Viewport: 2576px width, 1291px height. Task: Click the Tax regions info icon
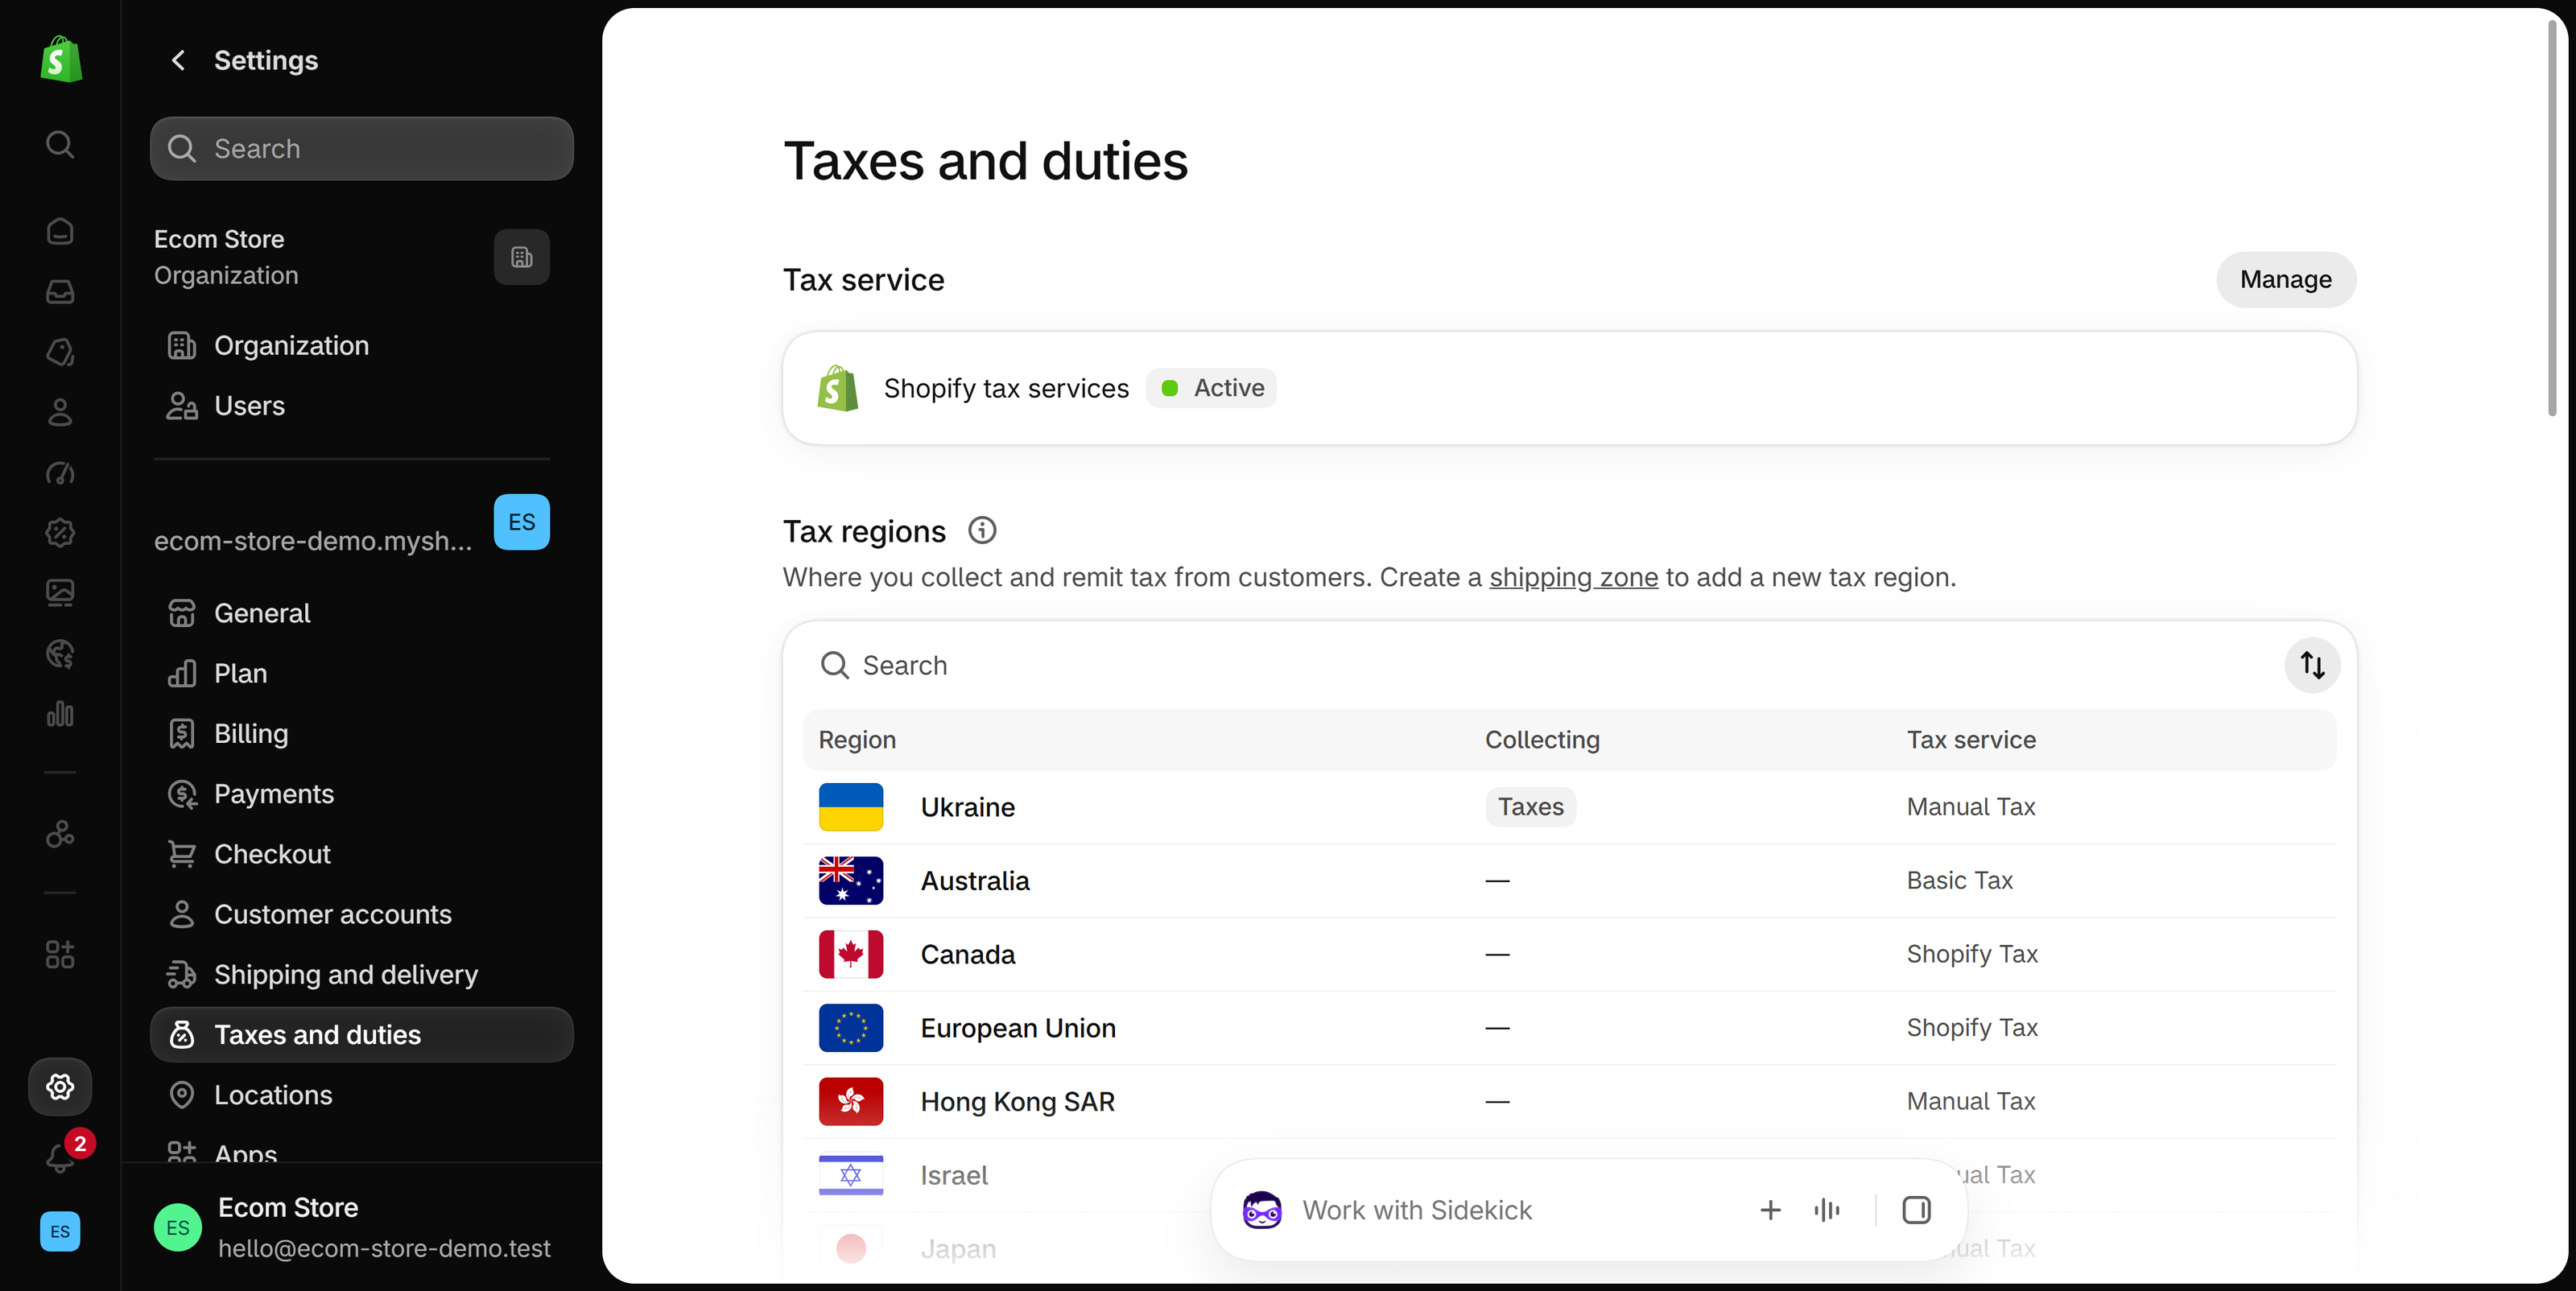(x=982, y=530)
